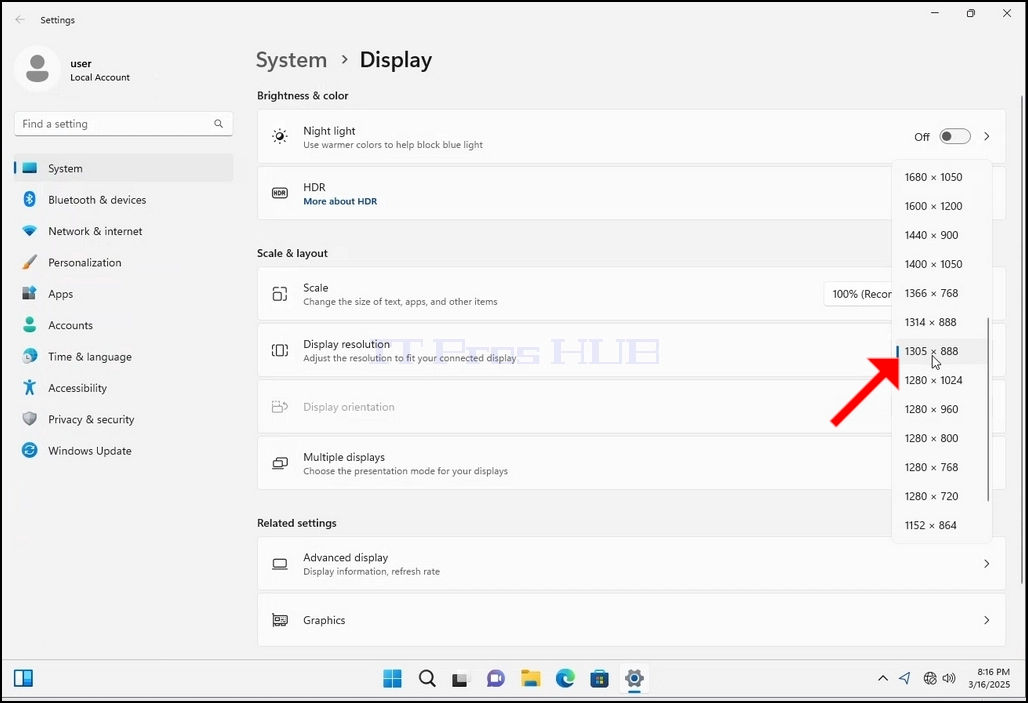Open Graphics settings
Screen dimensions: 1028x703
[x=631, y=620]
